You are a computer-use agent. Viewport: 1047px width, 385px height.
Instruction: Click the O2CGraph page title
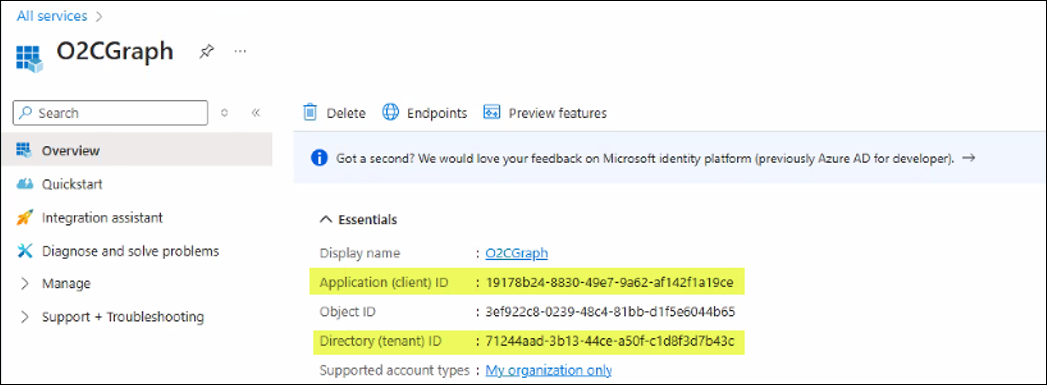114,51
